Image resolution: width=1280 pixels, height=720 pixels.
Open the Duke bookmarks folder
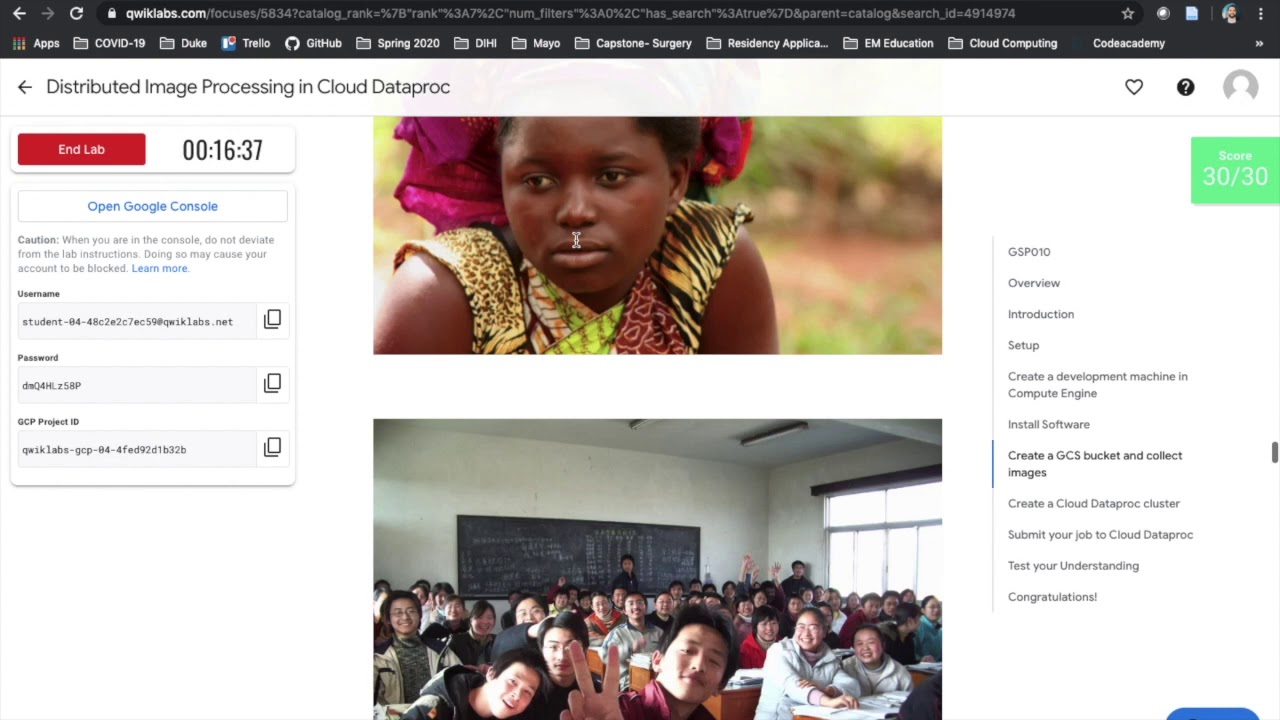(183, 44)
